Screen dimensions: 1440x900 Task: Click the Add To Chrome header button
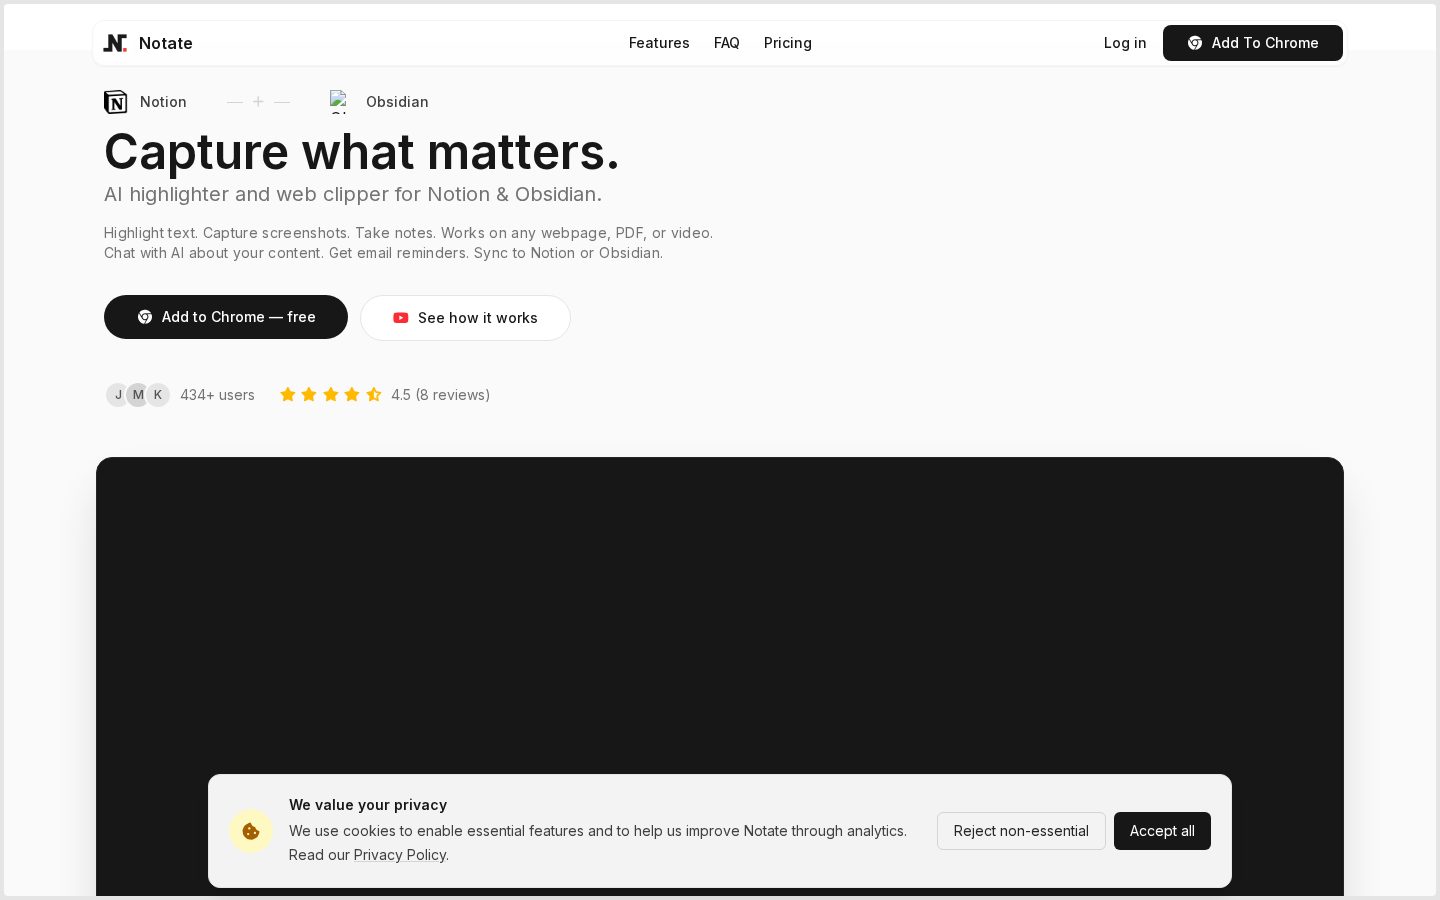(x=1253, y=43)
